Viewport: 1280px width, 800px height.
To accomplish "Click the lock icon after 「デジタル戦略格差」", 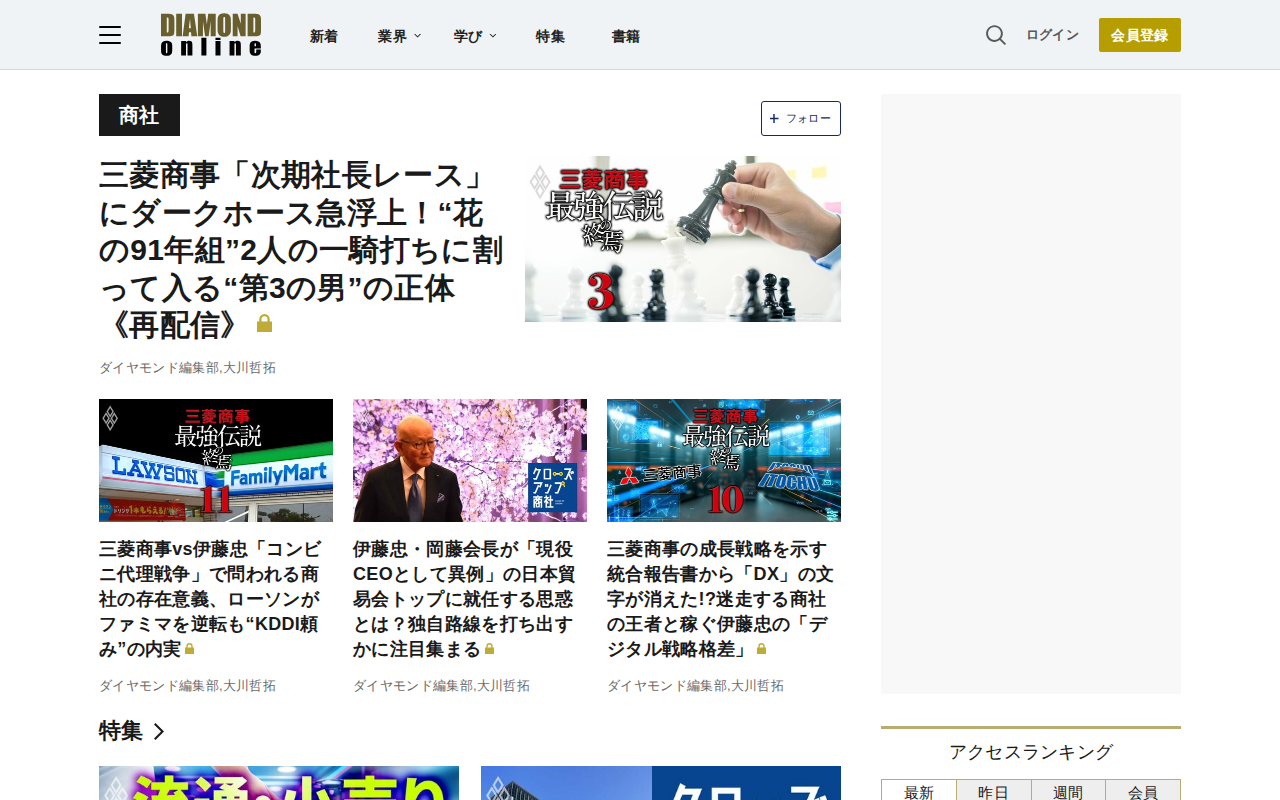I will click(x=761, y=649).
